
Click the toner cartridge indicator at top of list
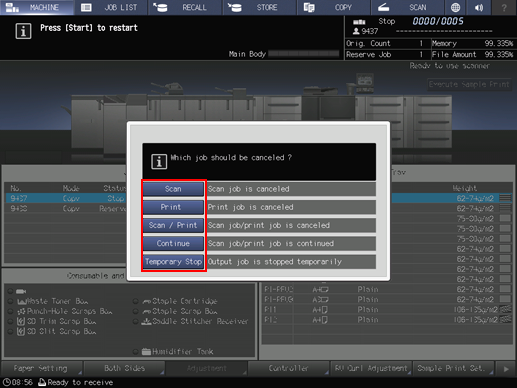(10, 291)
